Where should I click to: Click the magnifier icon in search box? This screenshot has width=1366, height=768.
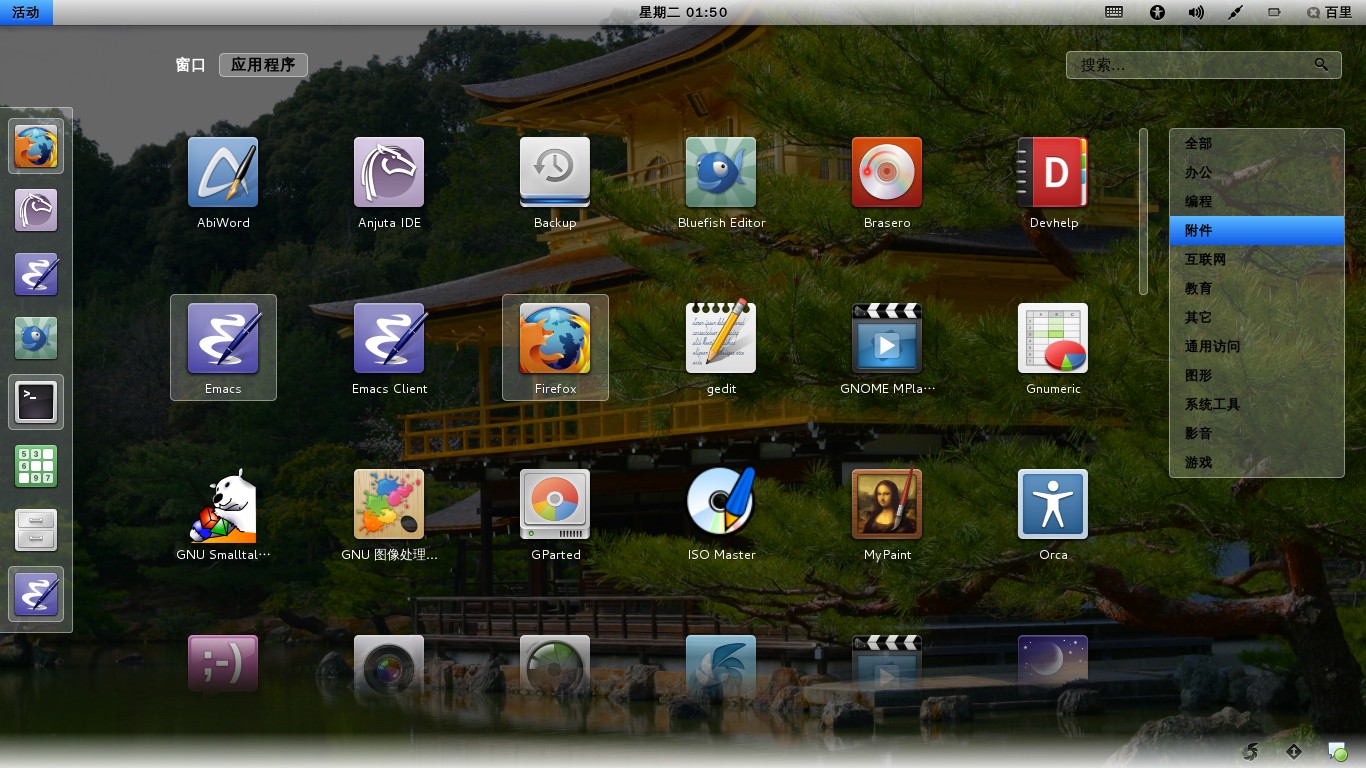tap(1321, 64)
